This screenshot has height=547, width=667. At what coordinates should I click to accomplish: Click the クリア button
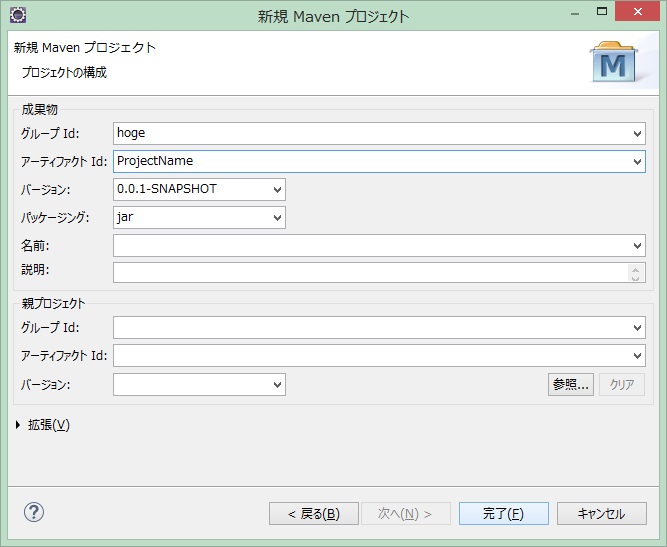point(622,385)
